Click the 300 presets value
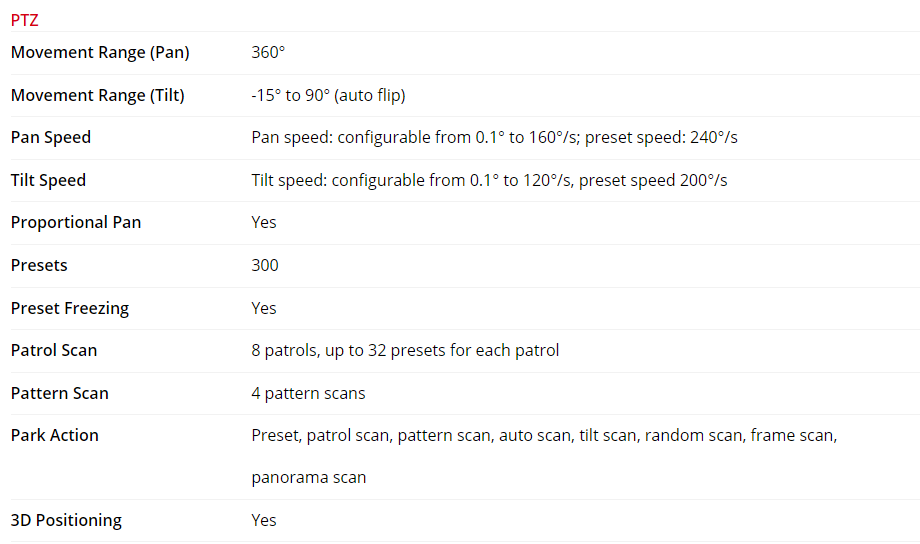Image resolution: width=920 pixels, height=544 pixels. (265, 266)
